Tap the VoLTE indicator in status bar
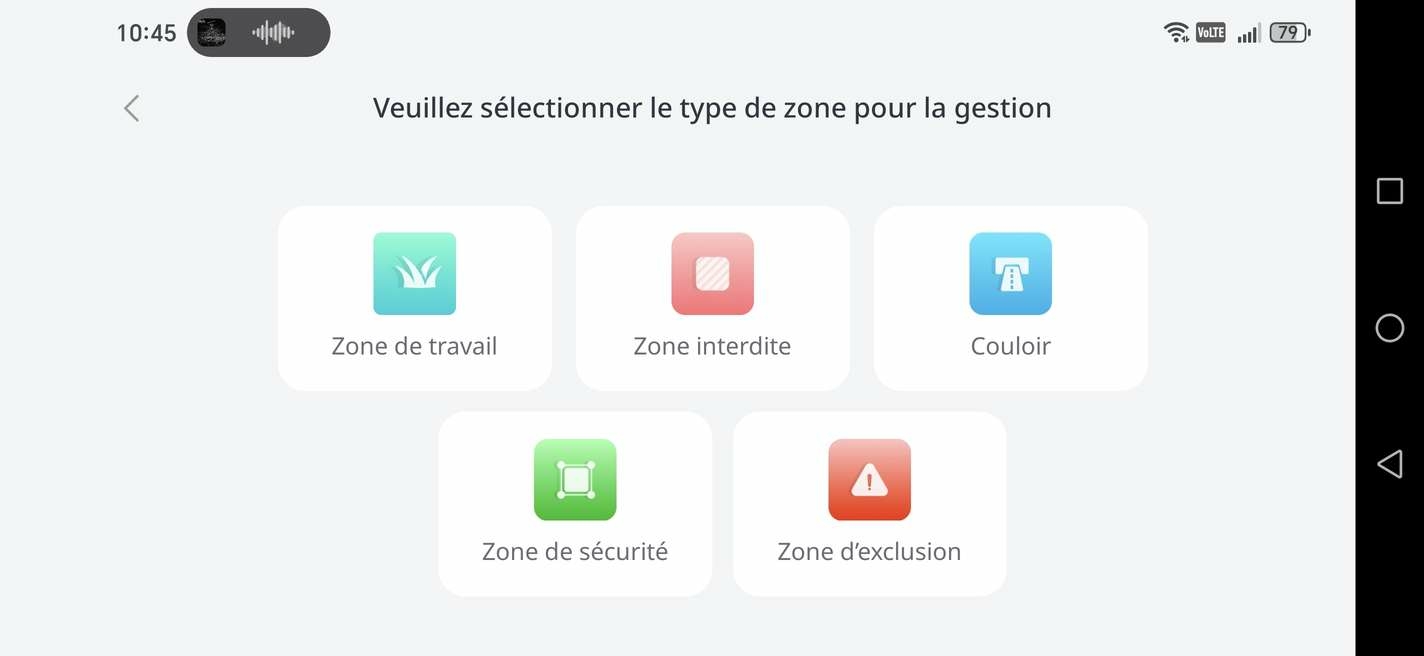1424x656 pixels. point(1210,33)
